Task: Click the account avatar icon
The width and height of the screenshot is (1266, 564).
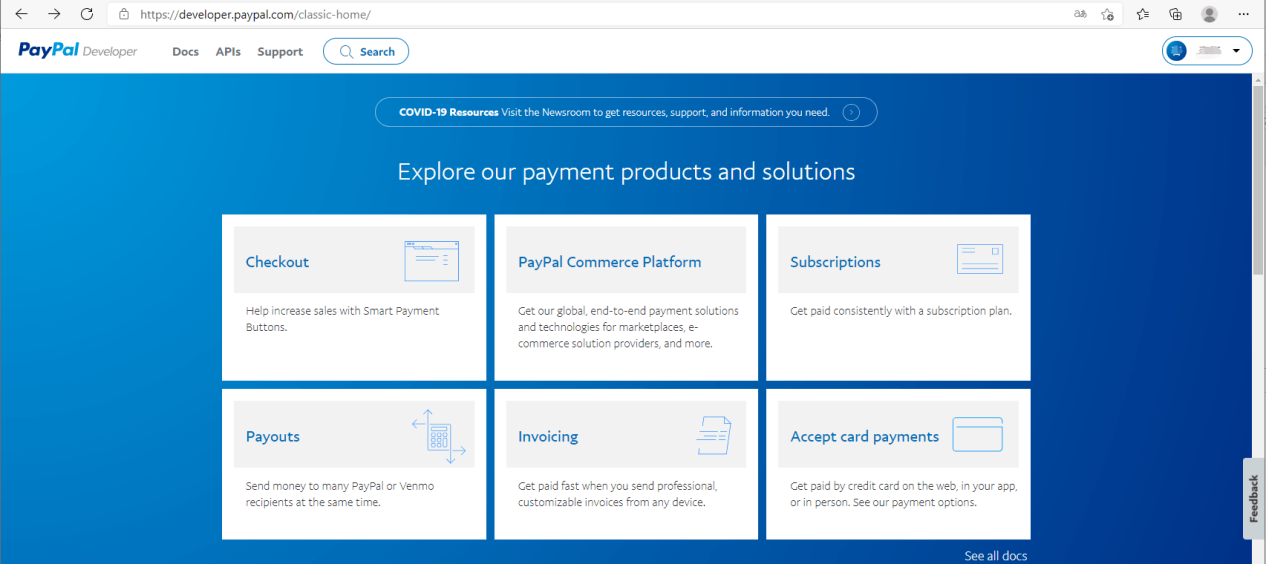Action: [x=1177, y=51]
